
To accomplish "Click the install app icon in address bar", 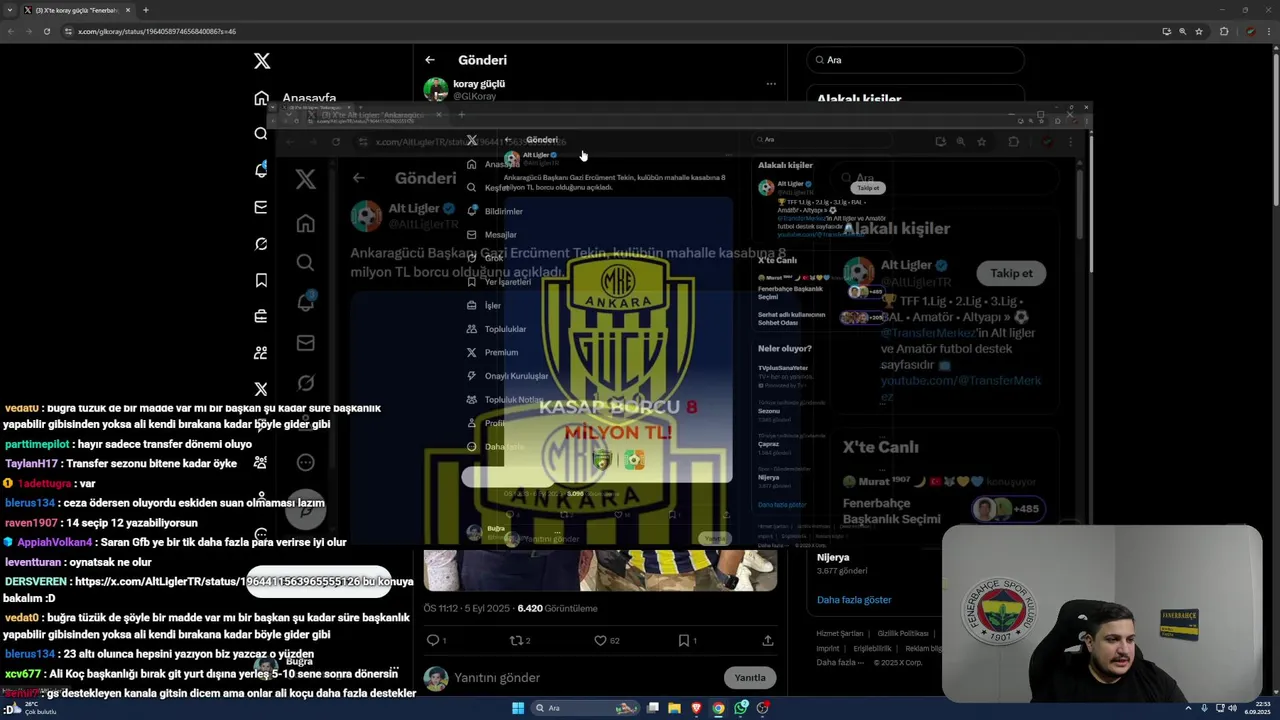I will click(x=1166, y=31).
